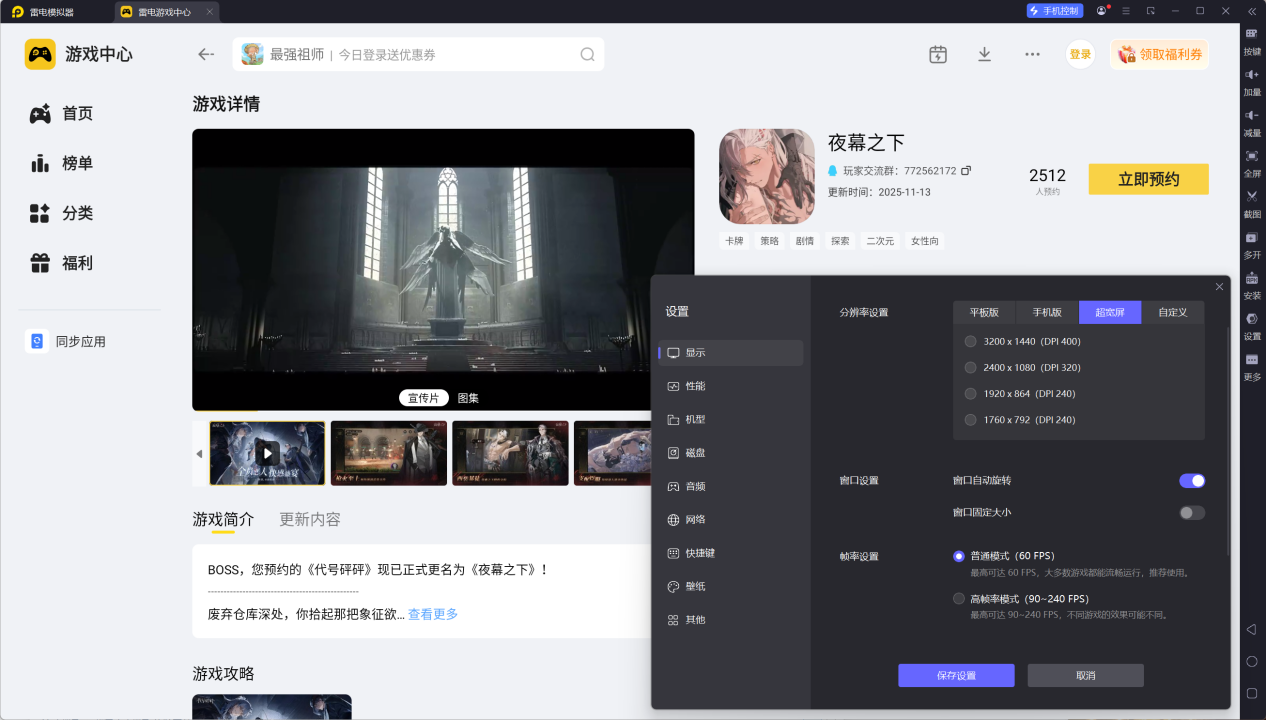Open the calendar check-in icon

click(x=937, y=54)
